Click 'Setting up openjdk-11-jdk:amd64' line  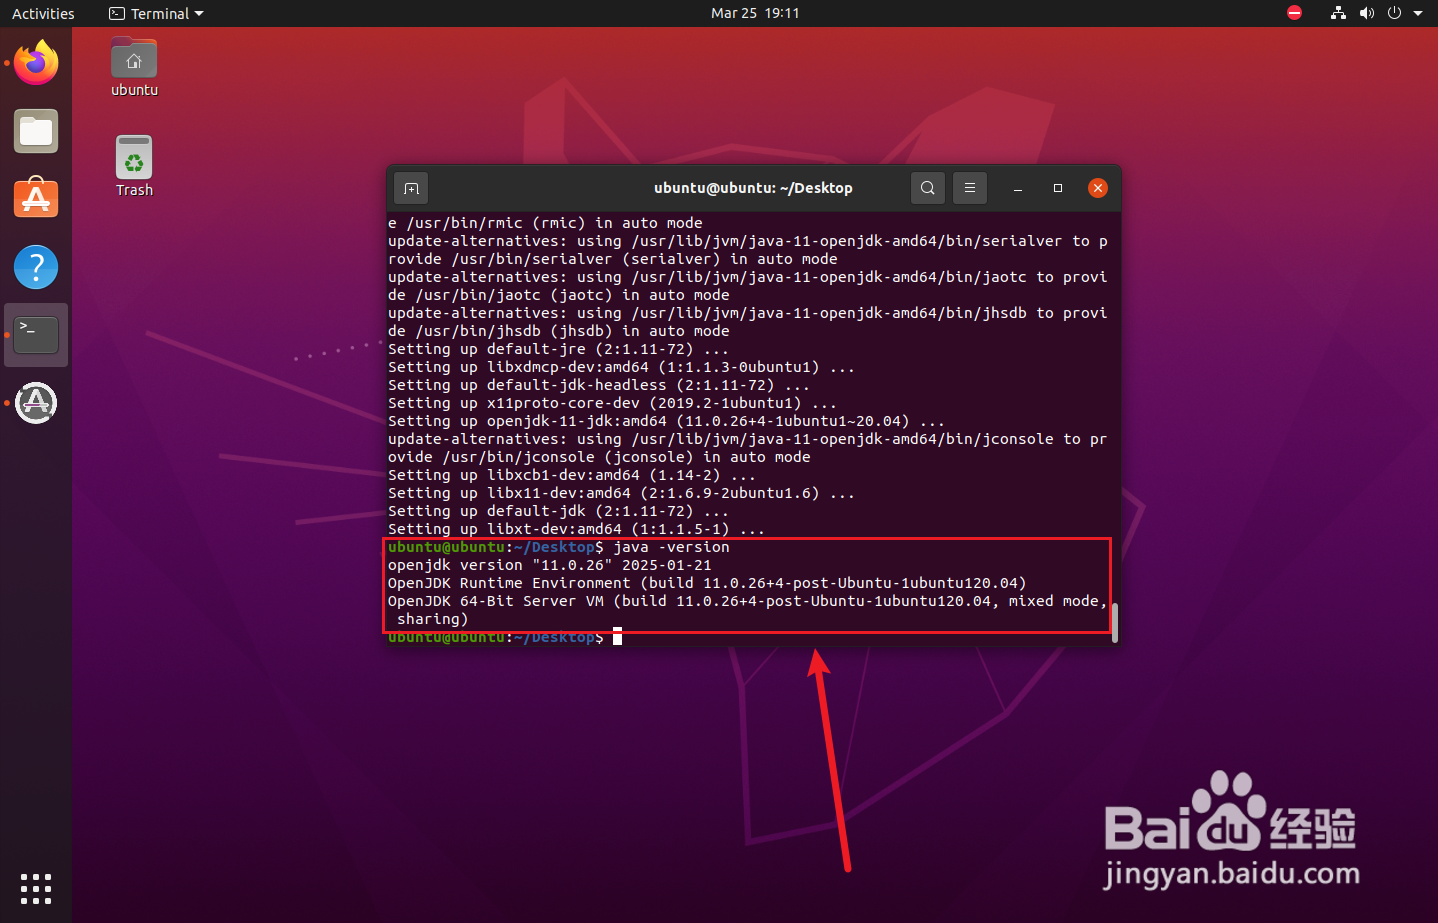tap(666, 421)
